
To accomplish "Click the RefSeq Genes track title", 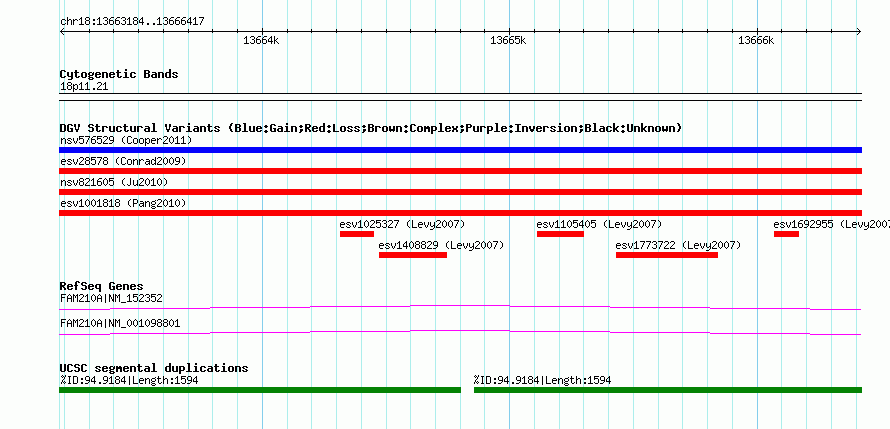I will pos(102,286).
